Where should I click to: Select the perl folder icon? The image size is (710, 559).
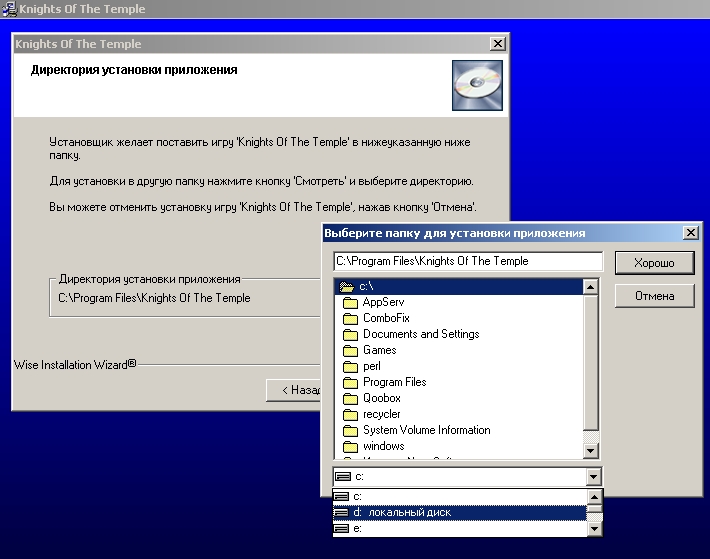click(x=350, y=366)
